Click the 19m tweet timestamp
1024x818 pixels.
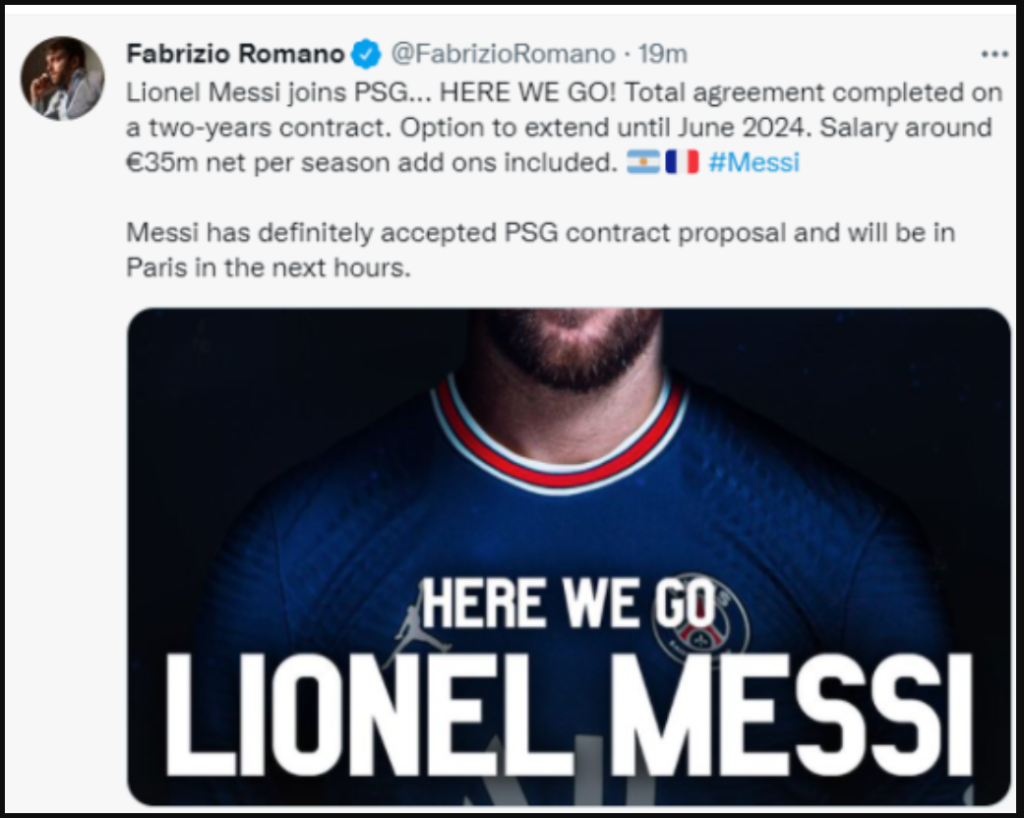coord(663,54)
